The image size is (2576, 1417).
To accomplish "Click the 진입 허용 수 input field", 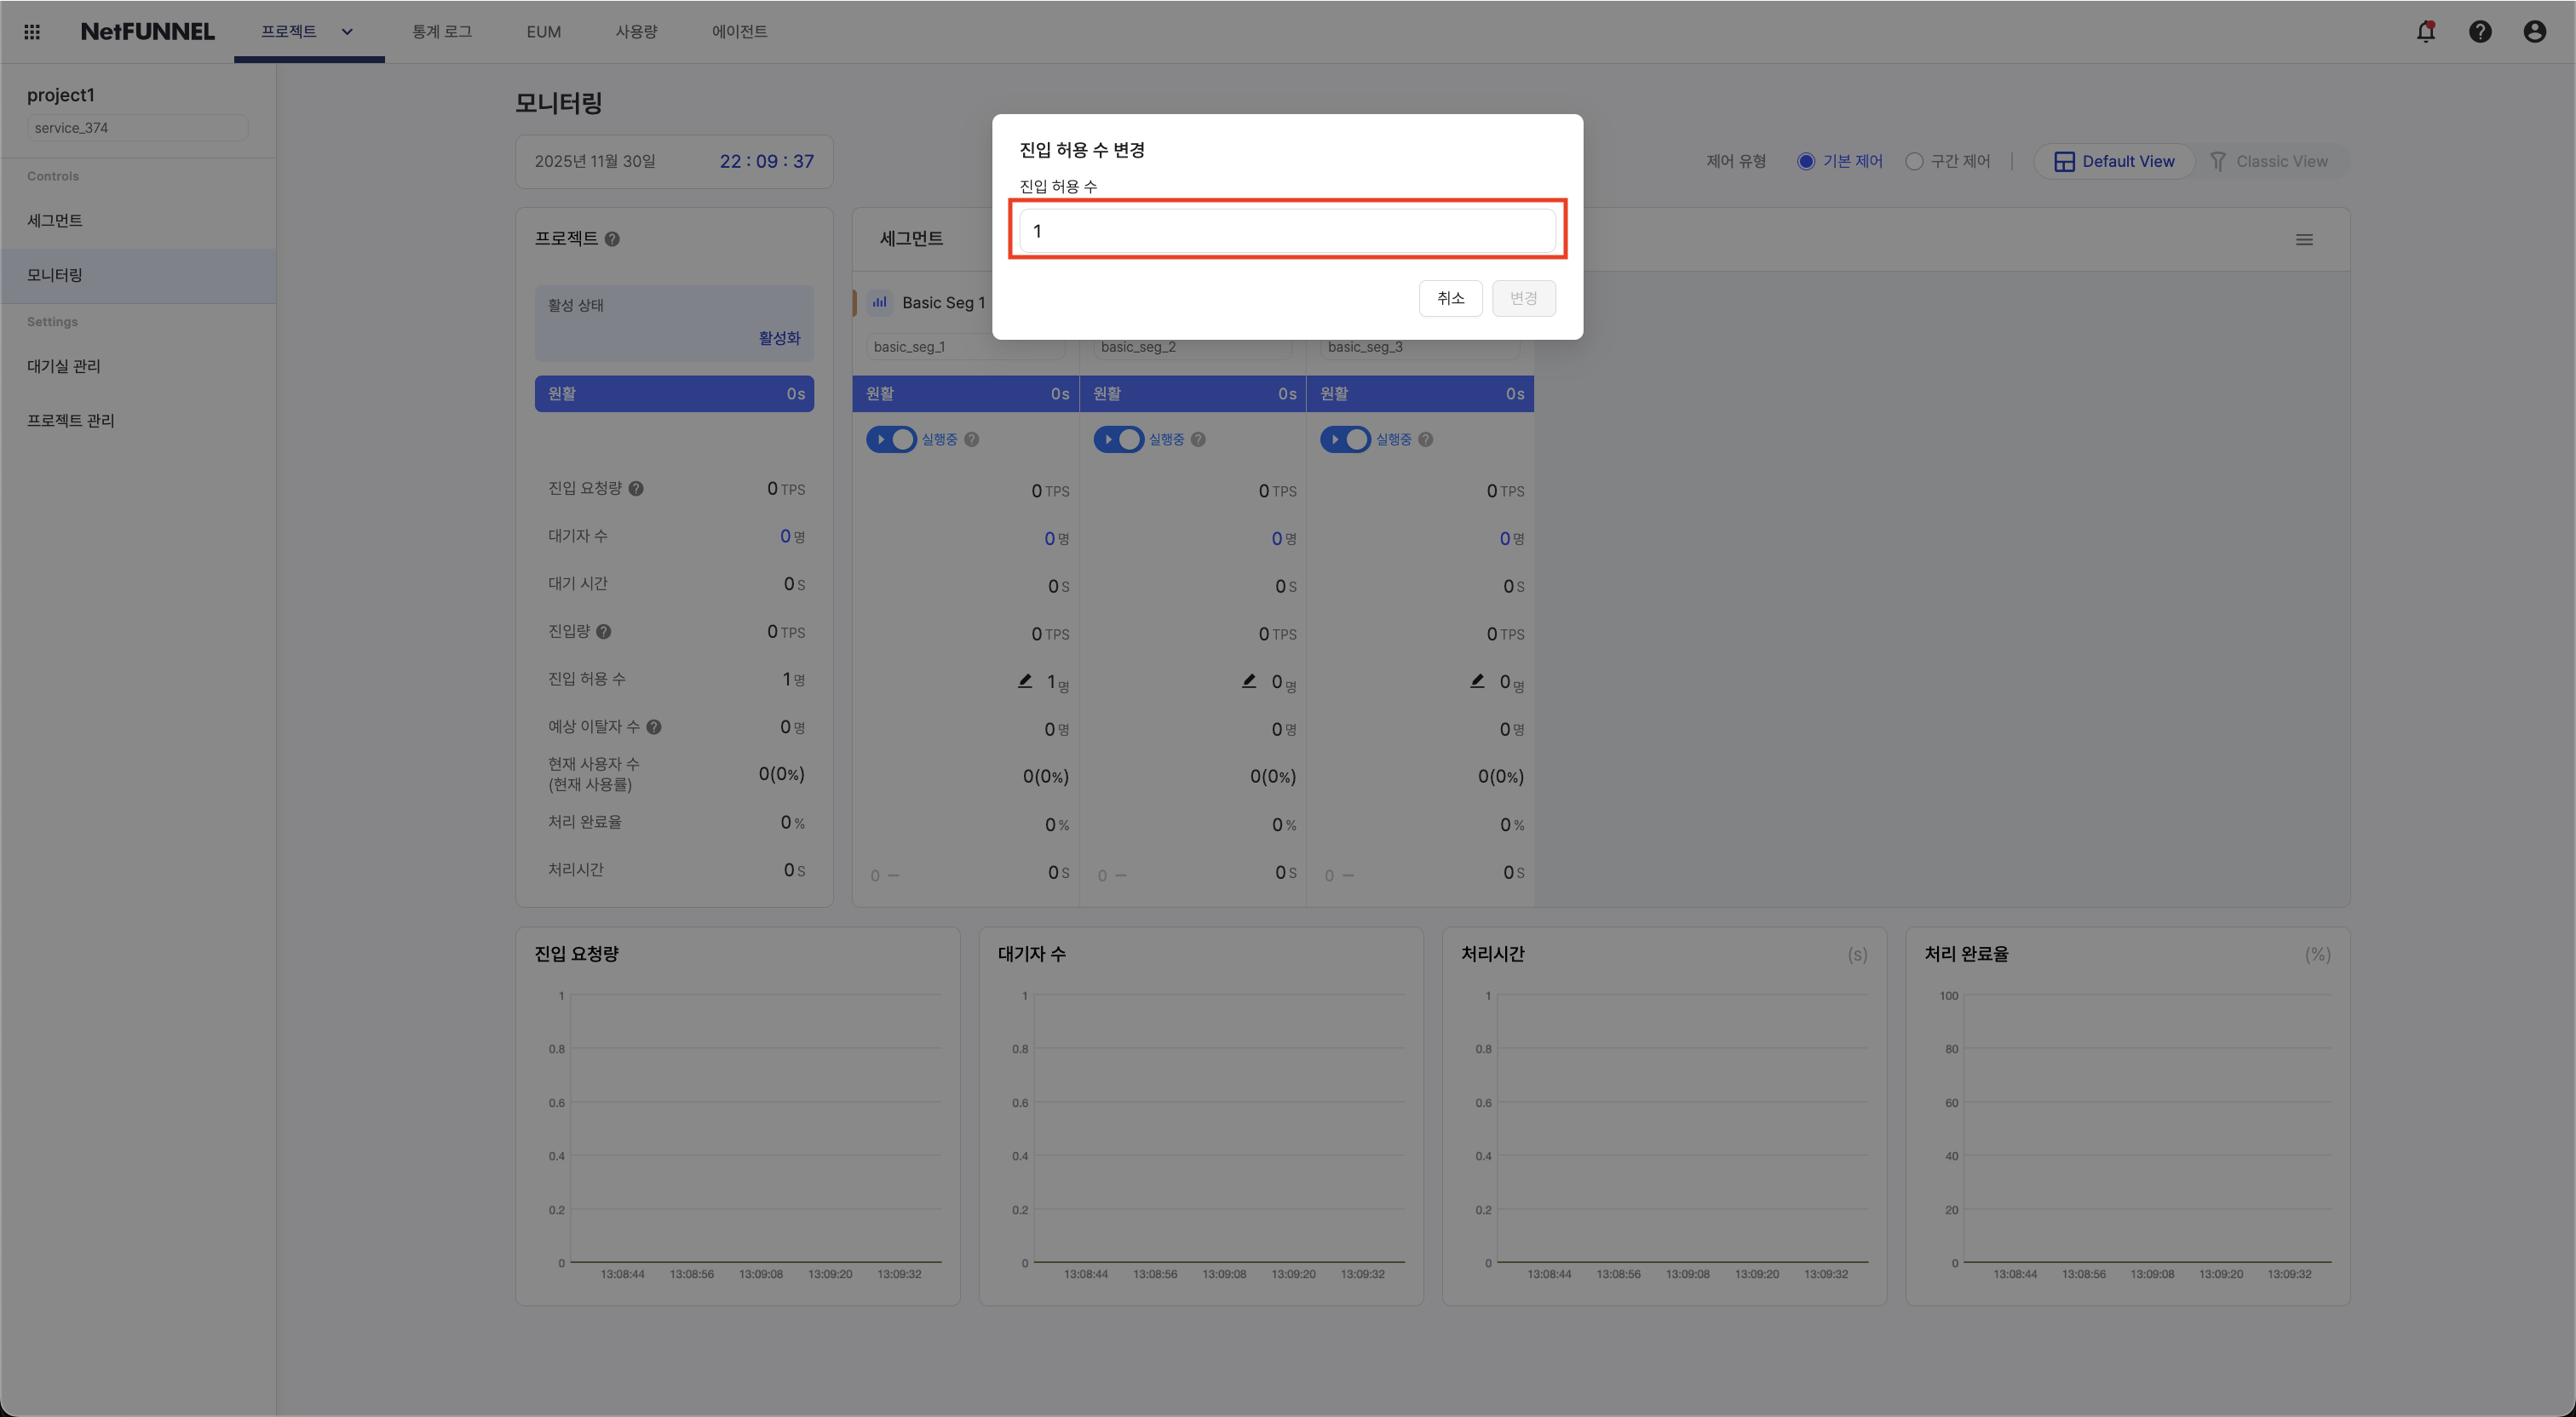I will click(x=1288, y=229).
